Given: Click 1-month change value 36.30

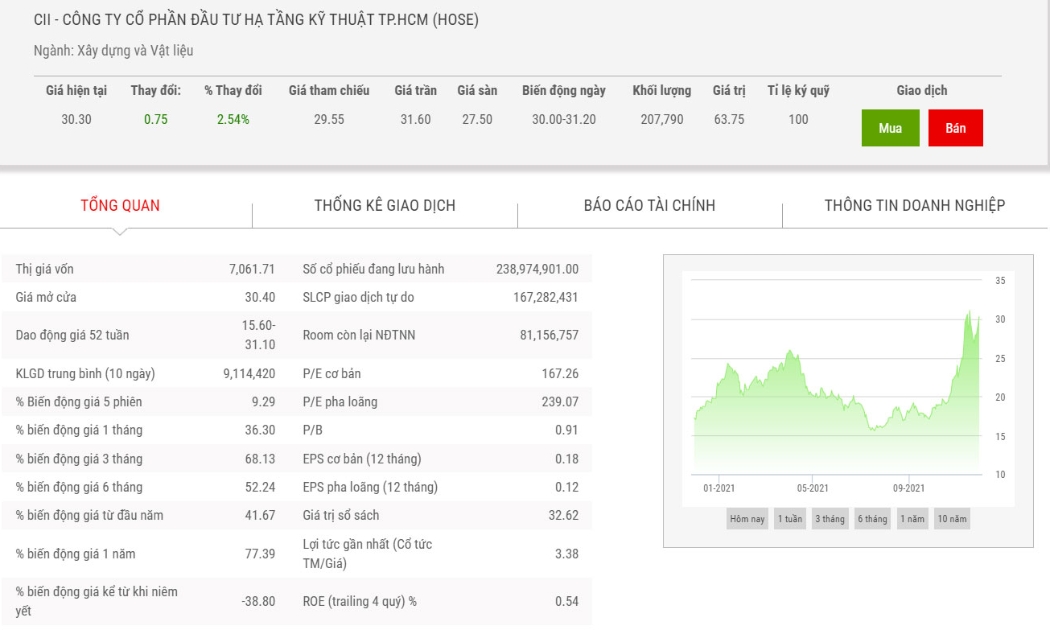Looking at the screenshot, I should [x=260, y=430].
